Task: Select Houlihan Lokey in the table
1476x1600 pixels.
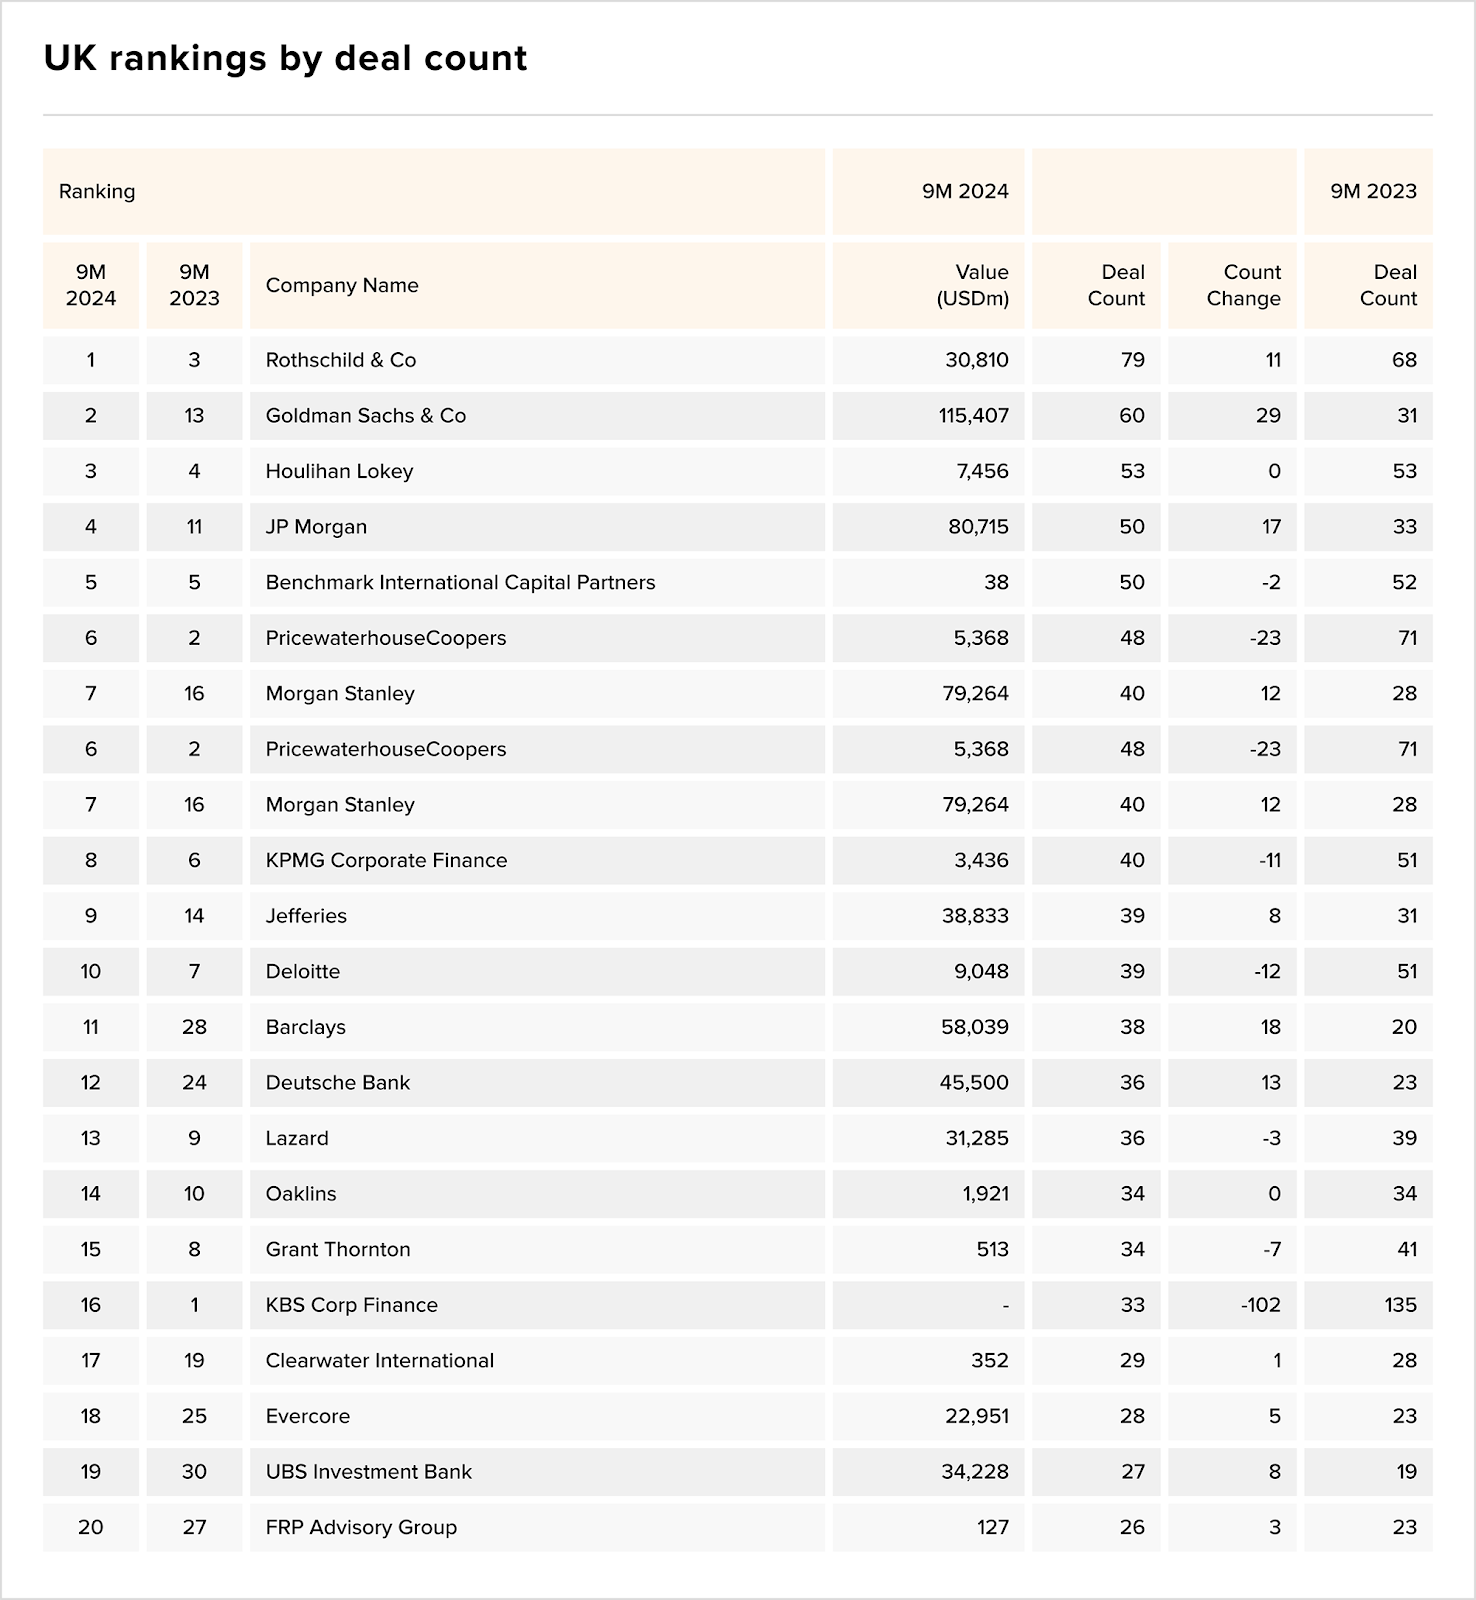Action: click(339, 471)
